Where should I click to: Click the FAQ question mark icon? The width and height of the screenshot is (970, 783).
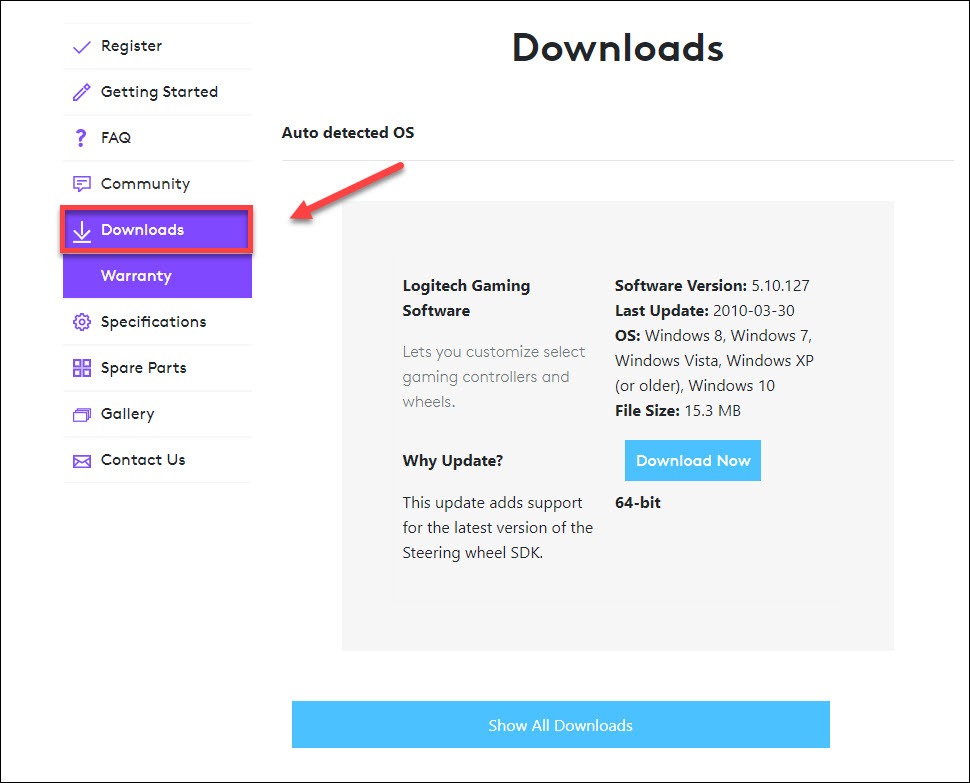[80, 138]
